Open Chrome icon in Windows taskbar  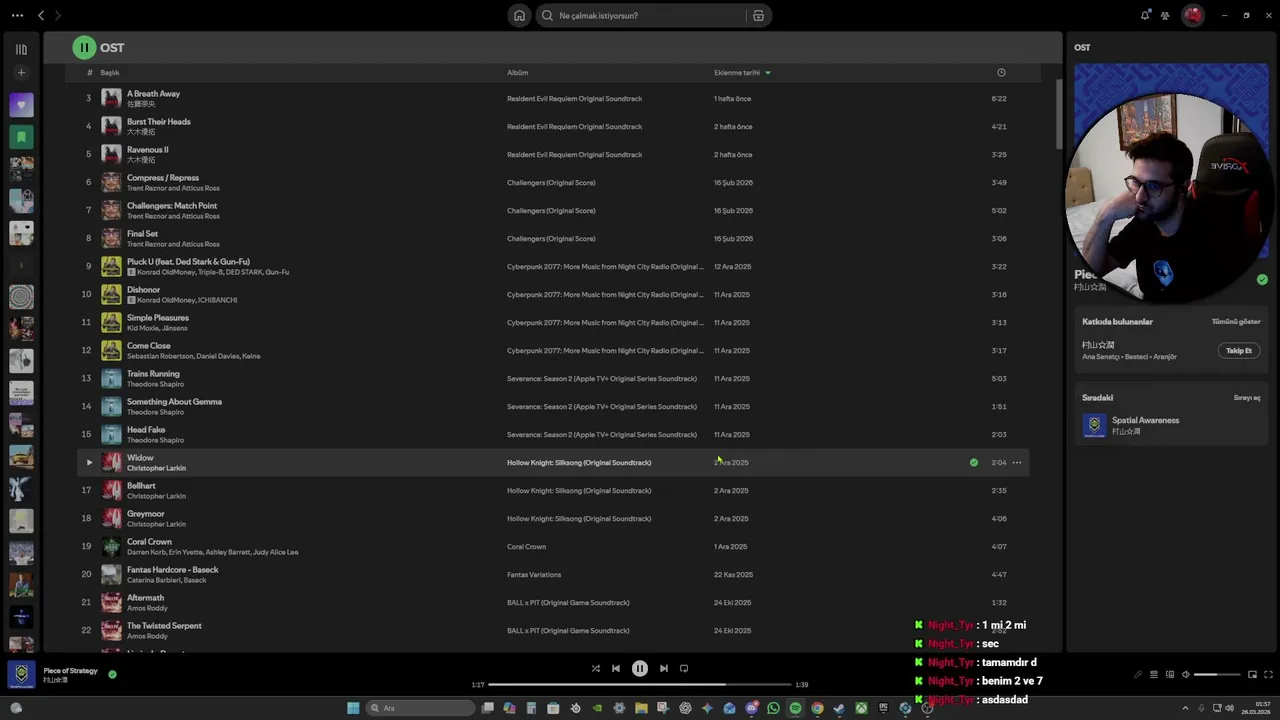point(817,708)
